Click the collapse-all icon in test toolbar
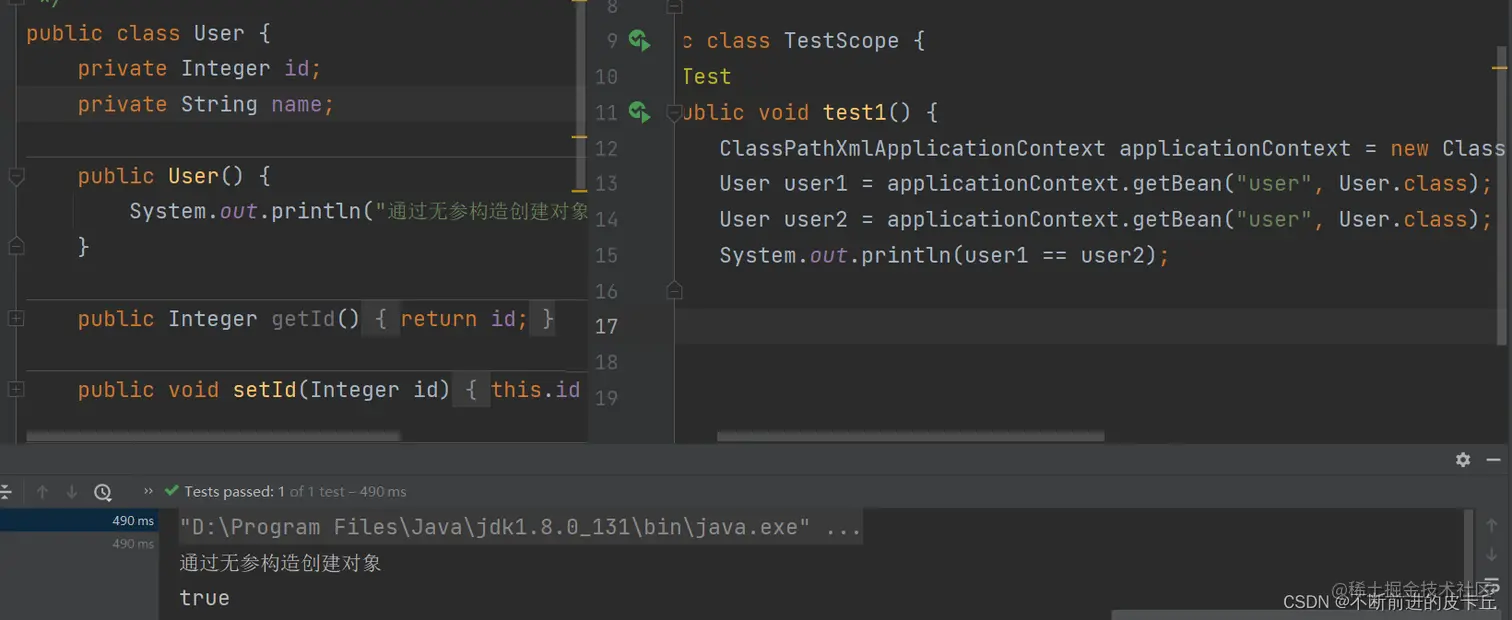 pyautogui.click(x=5, y=492)
